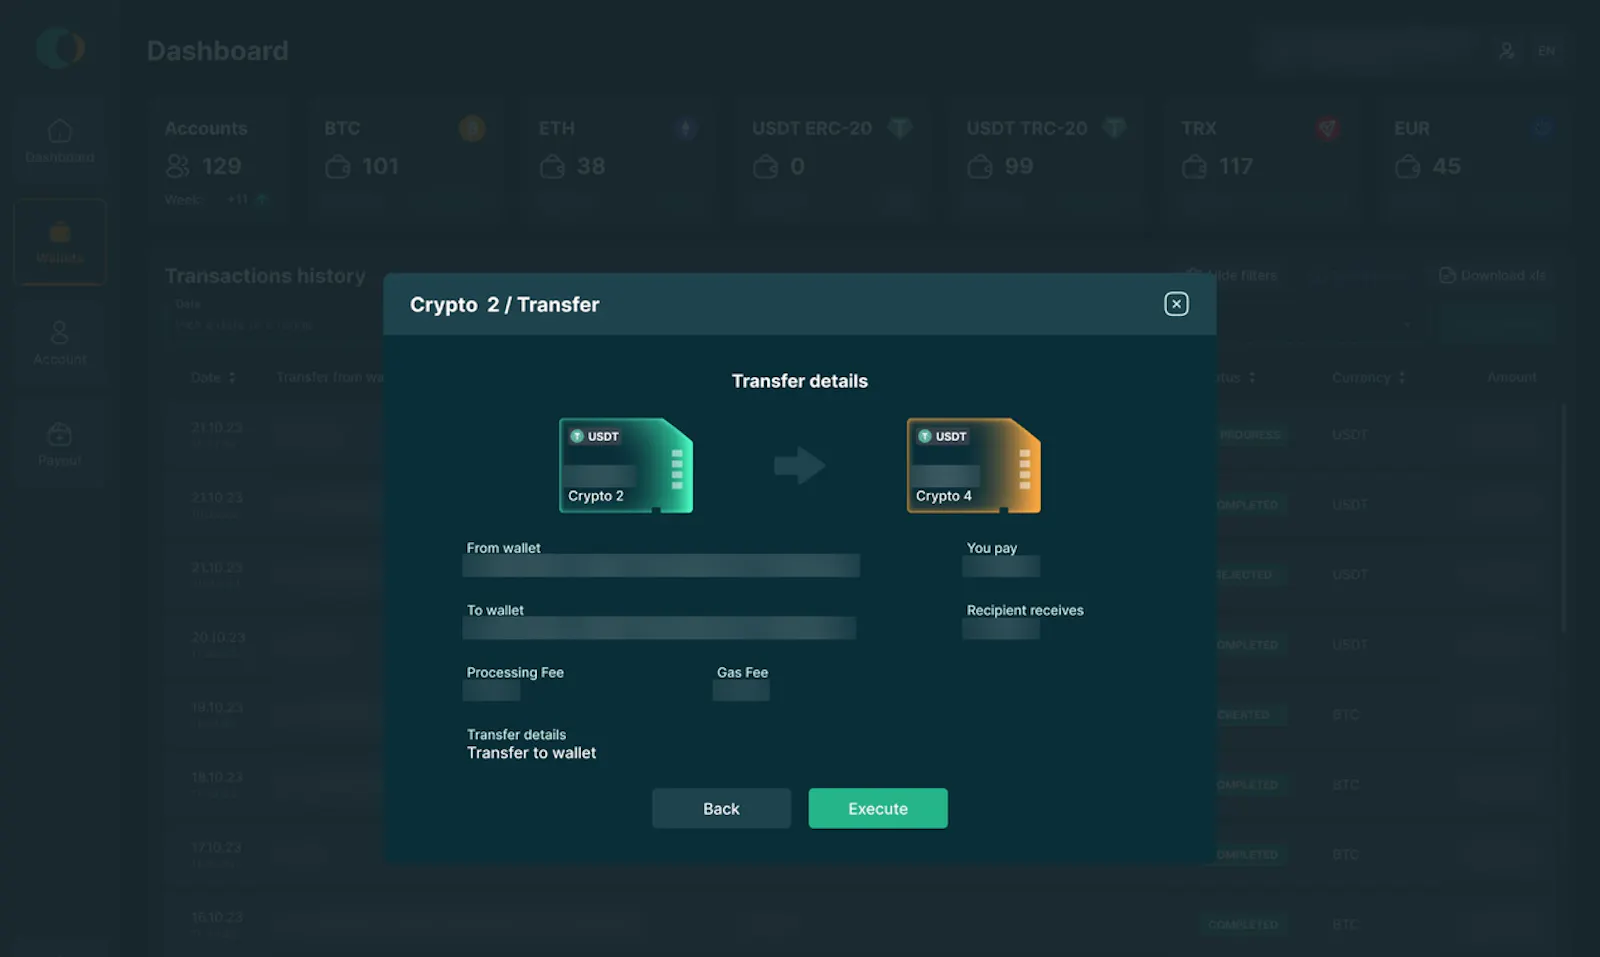The width and height of the screenshot is (1600, 957).
Task: Click the Ethereum icon on ETH card
Action: pyautogui.click(x=686, y=128)
